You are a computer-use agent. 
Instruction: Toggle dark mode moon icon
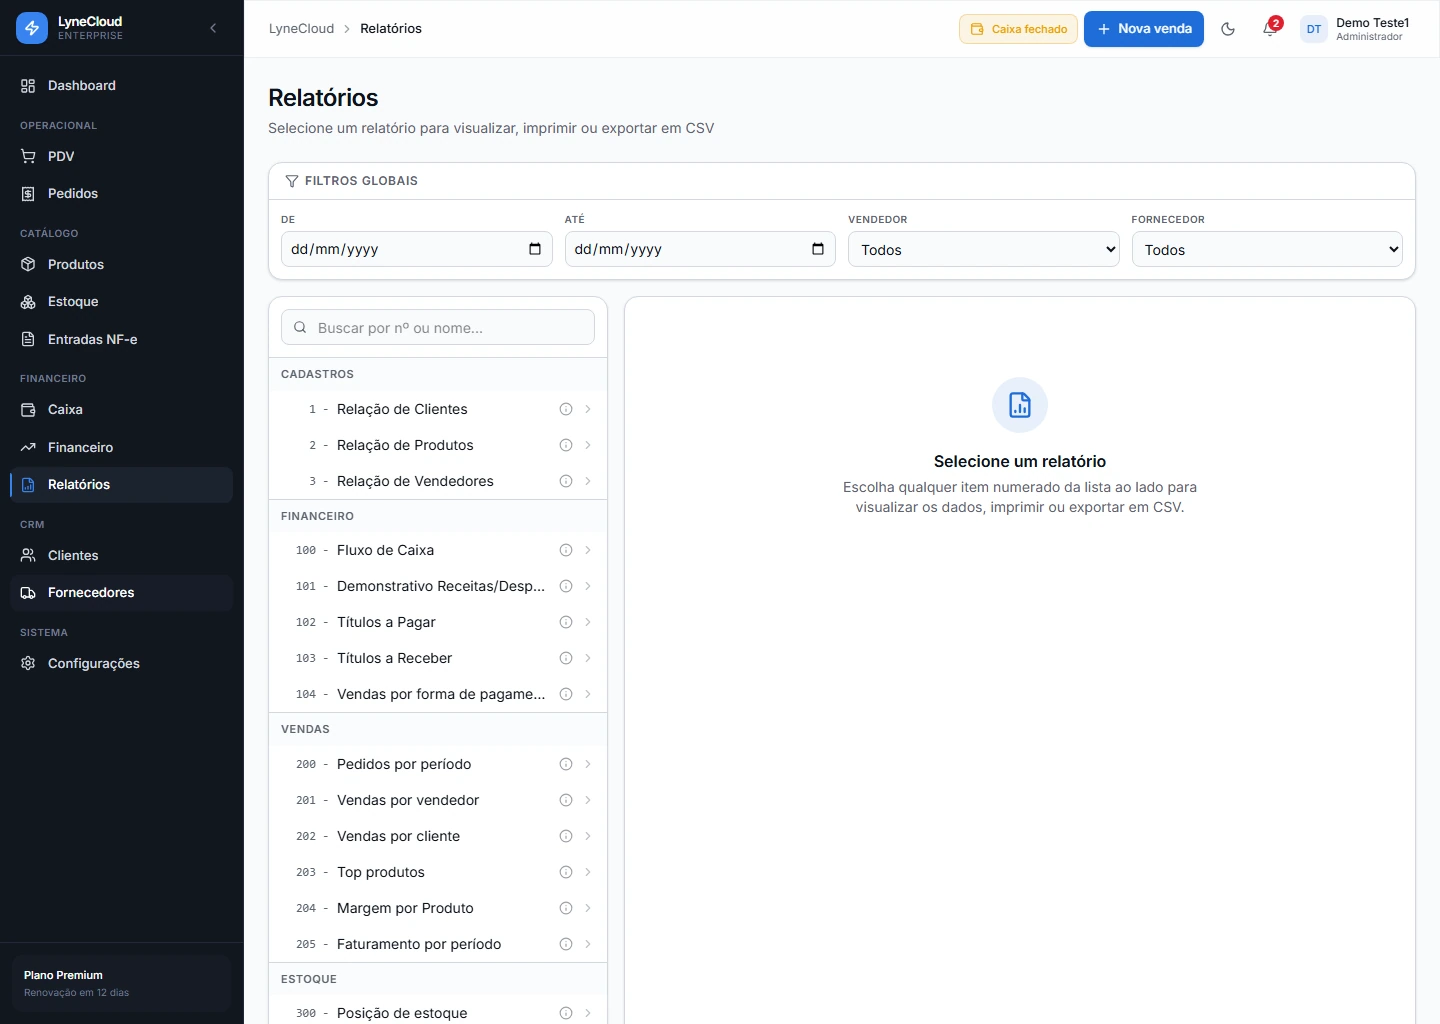coord(1228,29)
